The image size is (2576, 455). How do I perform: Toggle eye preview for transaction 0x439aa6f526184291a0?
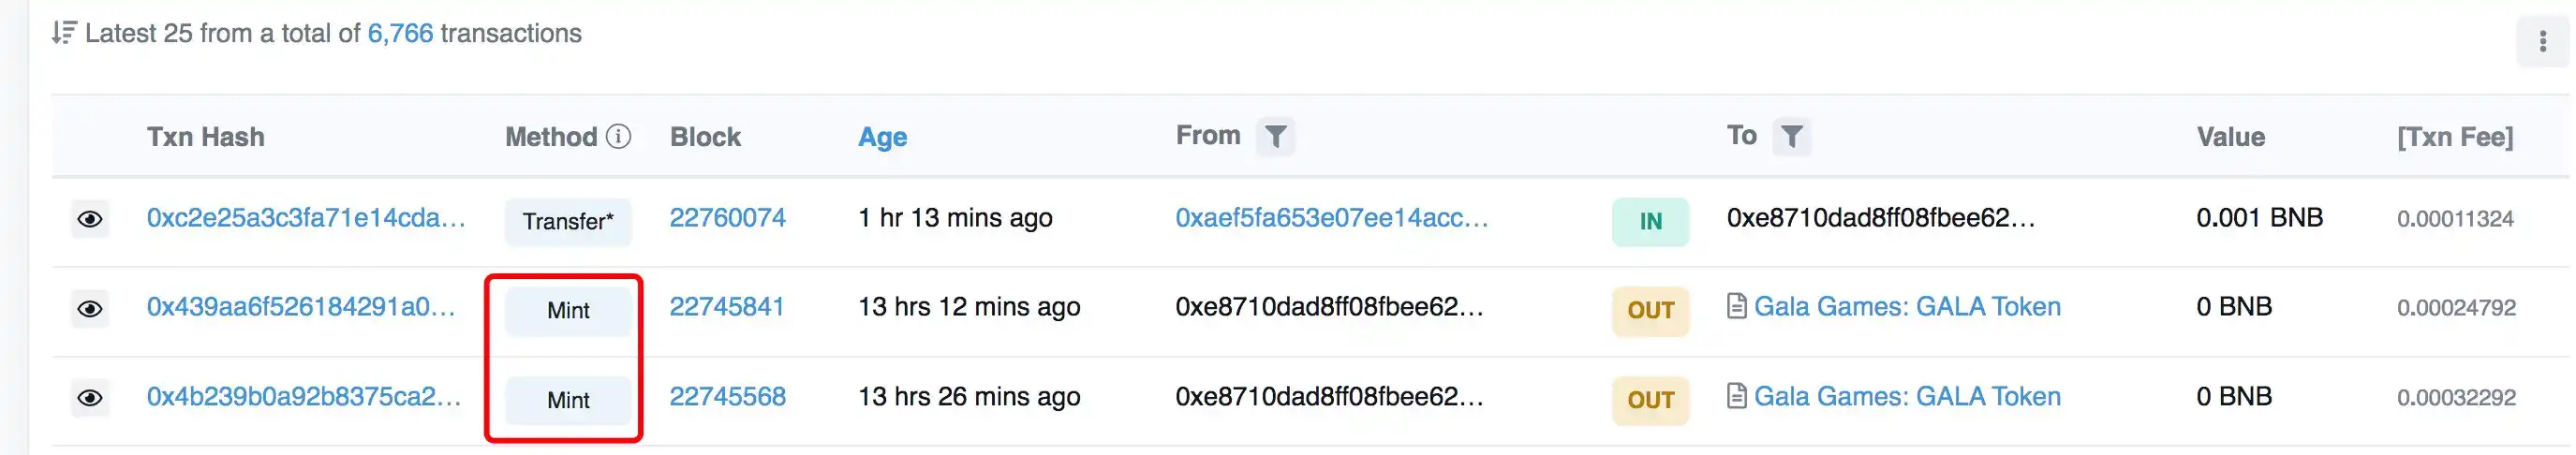click(x=90, y=308)
